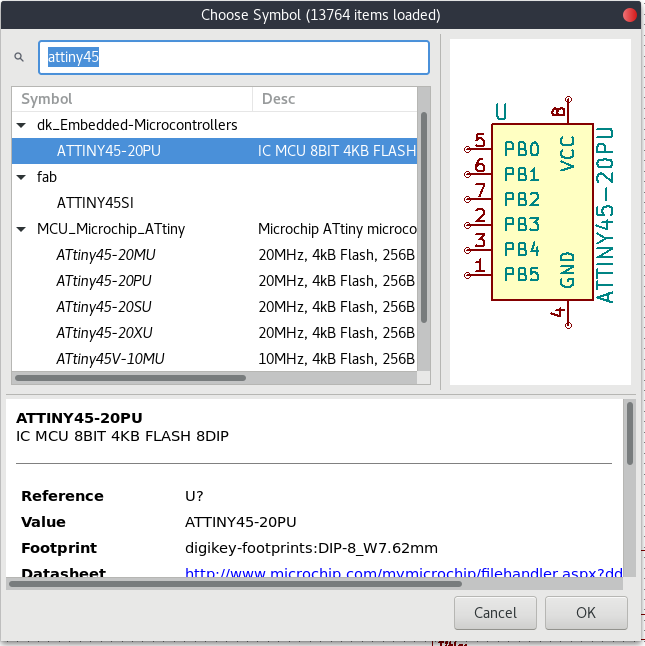The height and width of the screenshot is (646, 645).
Task: Click the Cancel button
Action: click(495, 613)
